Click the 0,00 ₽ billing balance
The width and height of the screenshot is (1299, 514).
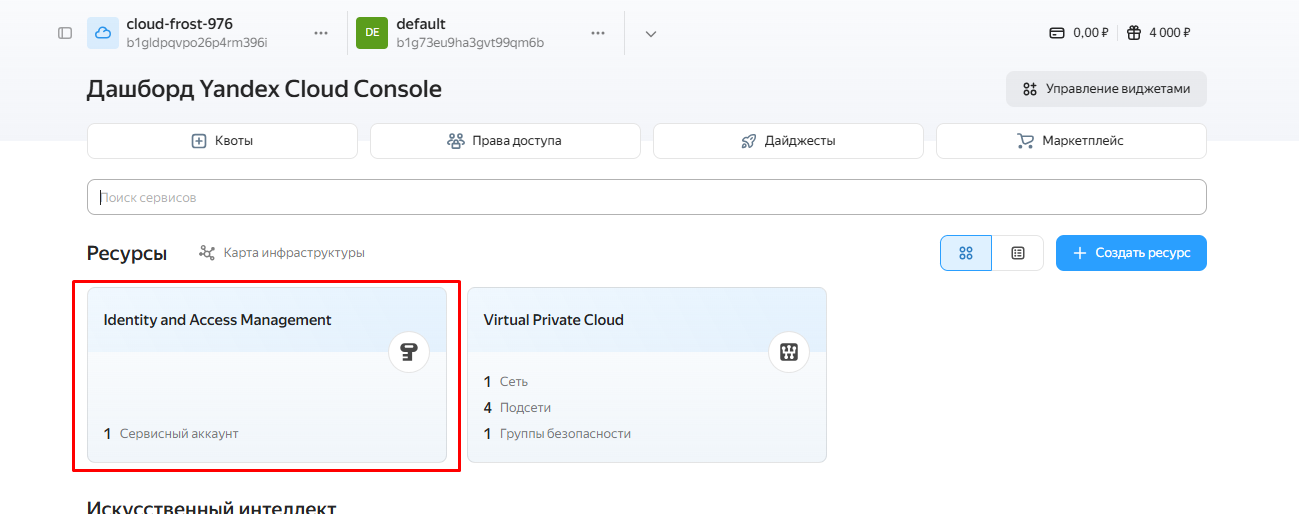pos(1078,33)
